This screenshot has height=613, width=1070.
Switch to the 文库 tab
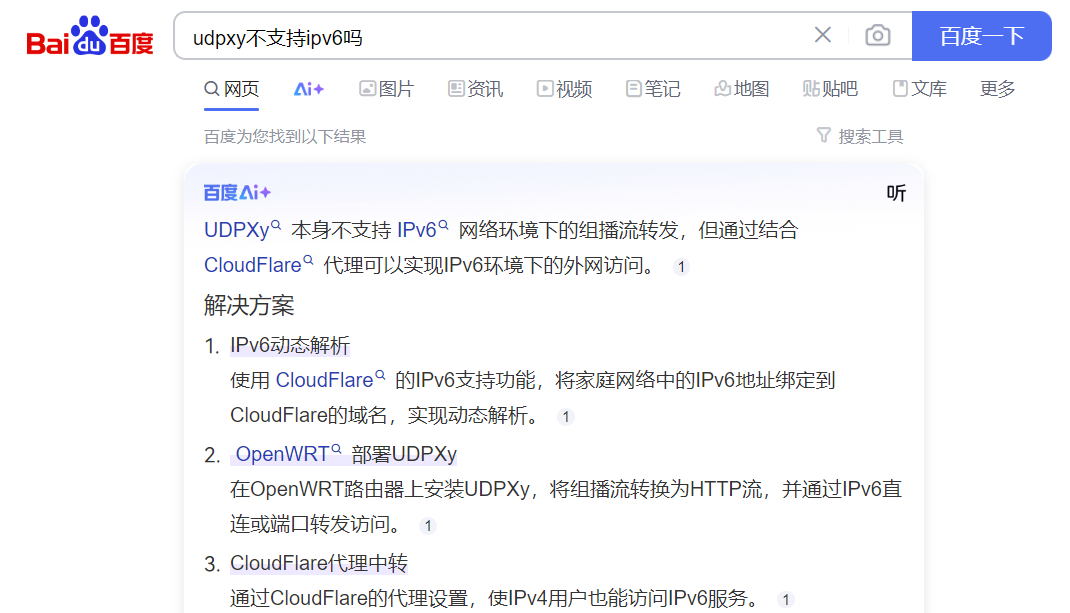(x=919, y=89)
